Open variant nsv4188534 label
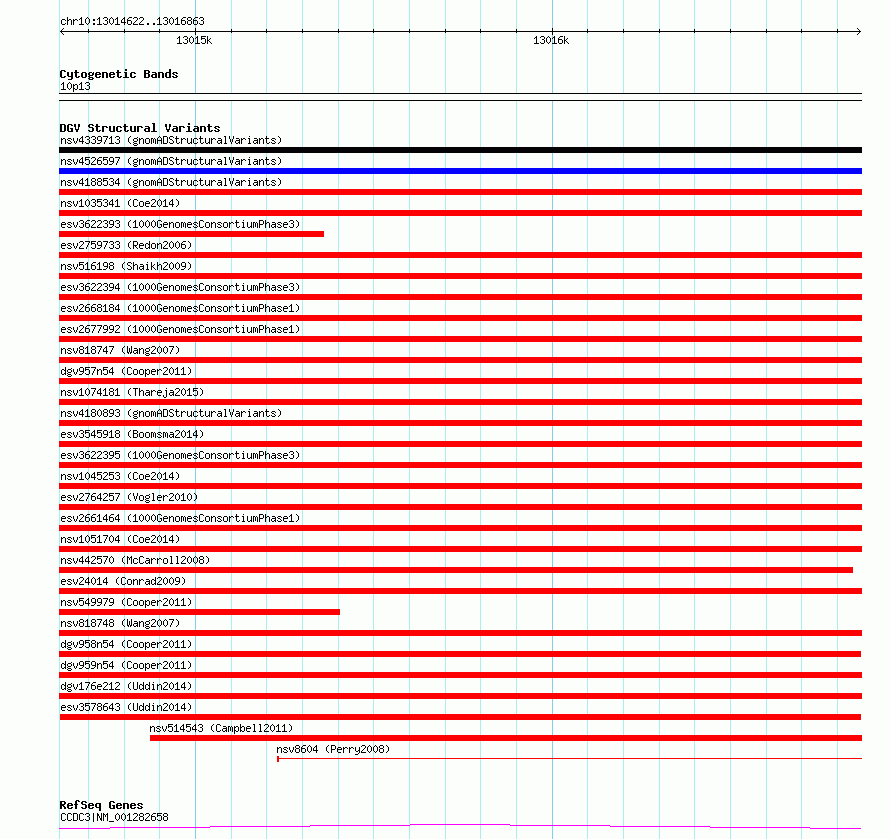 click(171, 182)
